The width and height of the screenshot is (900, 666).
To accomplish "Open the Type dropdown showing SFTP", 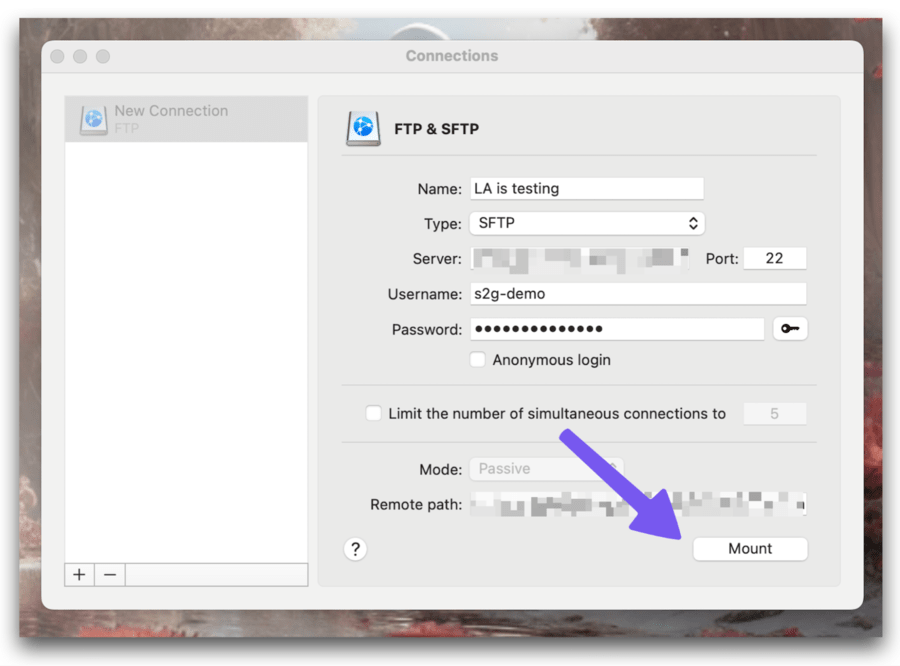I will point(587,222).
